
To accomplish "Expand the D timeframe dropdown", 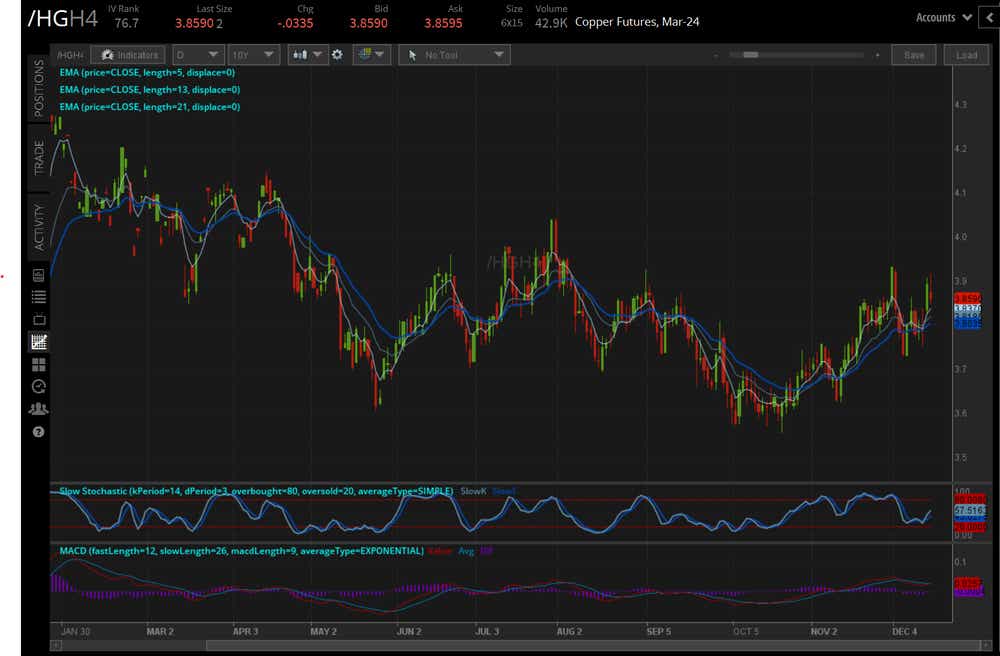I will coord(198,55).
